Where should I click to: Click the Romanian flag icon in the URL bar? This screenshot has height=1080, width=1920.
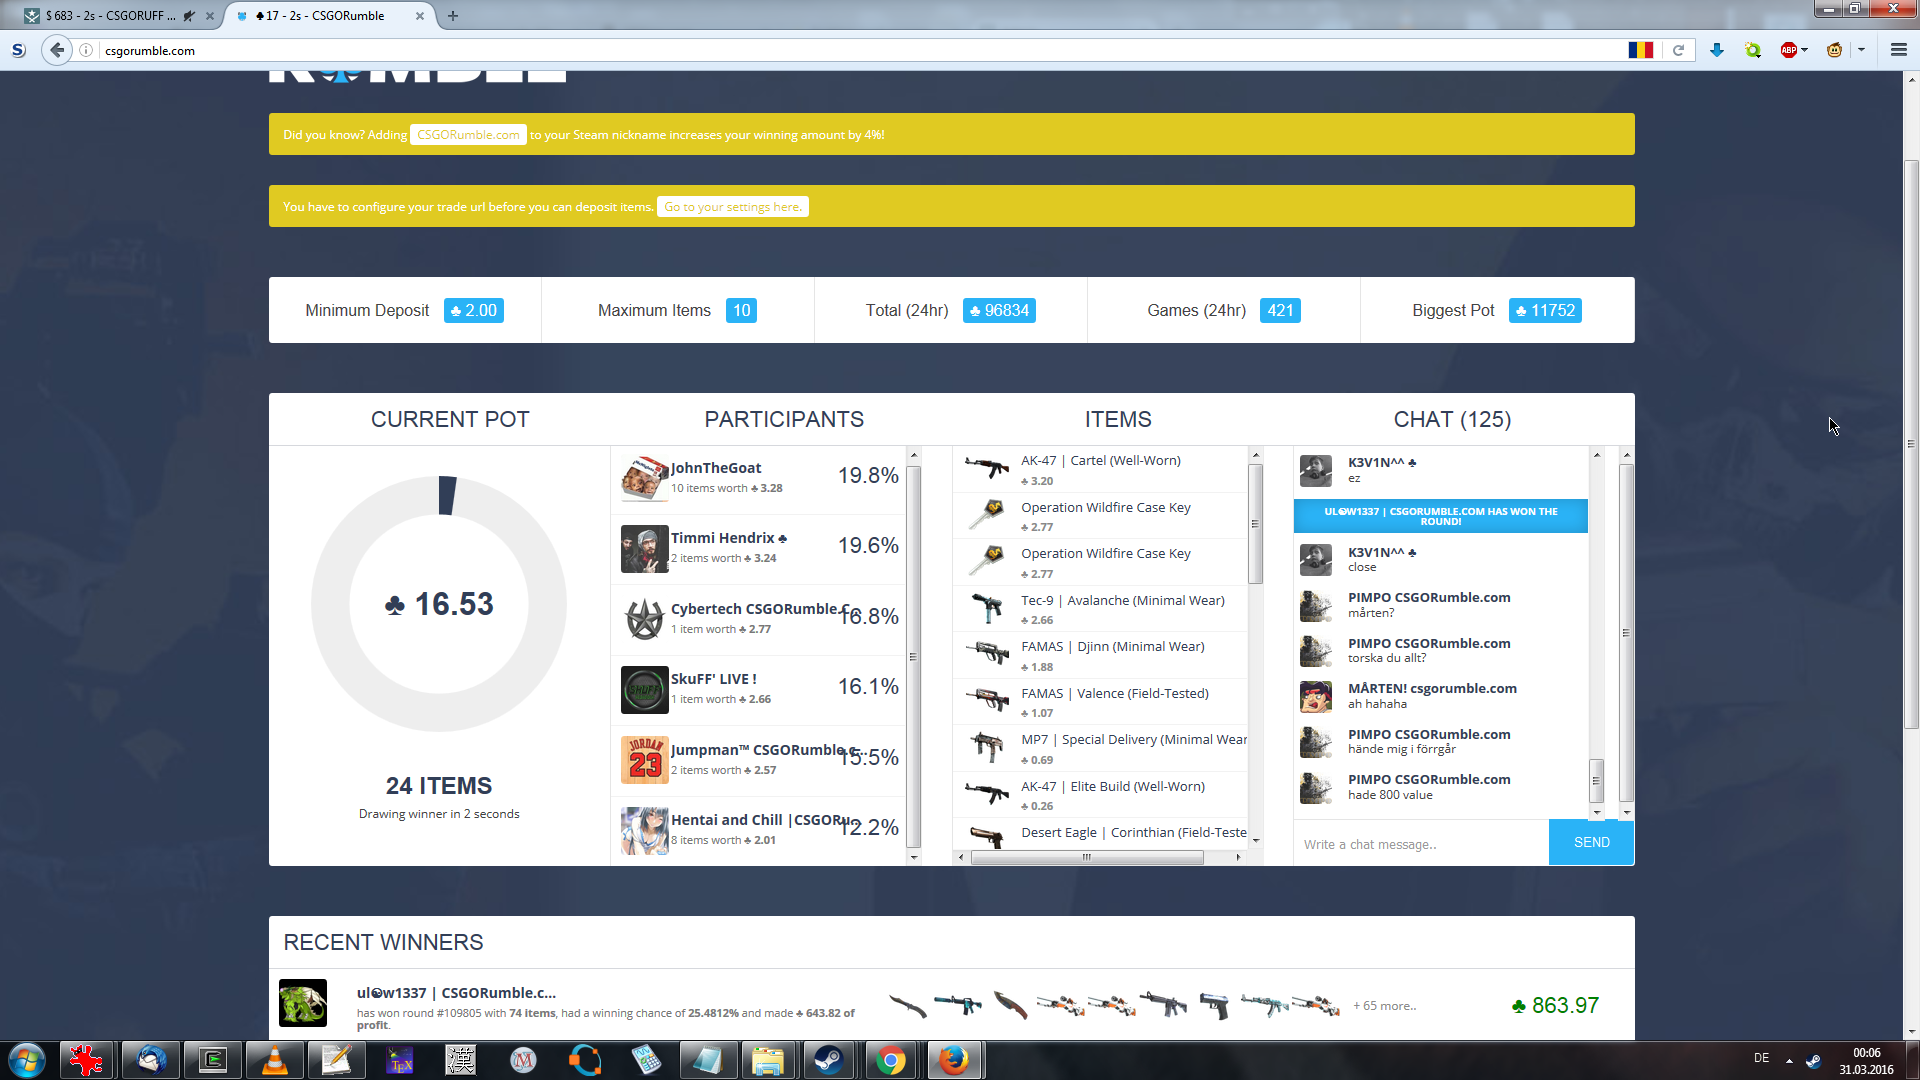click(1640, 50)
